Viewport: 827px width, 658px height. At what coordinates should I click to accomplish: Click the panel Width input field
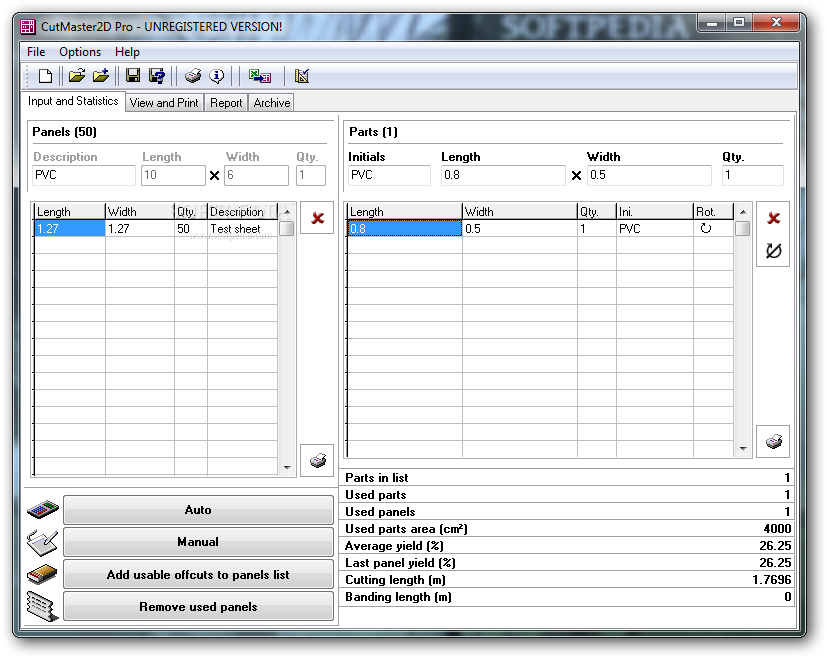(256, 175)
